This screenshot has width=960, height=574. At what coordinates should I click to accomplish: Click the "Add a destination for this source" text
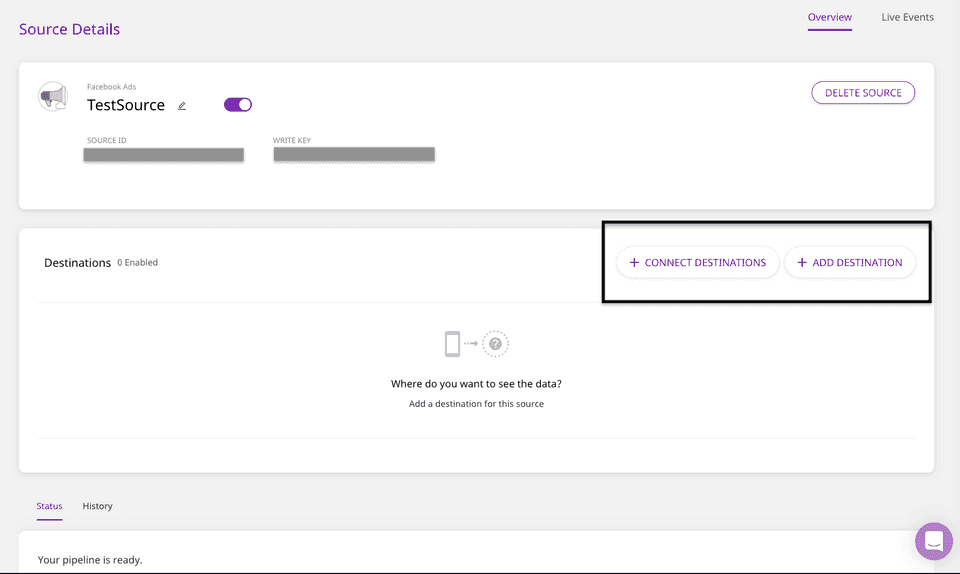coord(476,404)
